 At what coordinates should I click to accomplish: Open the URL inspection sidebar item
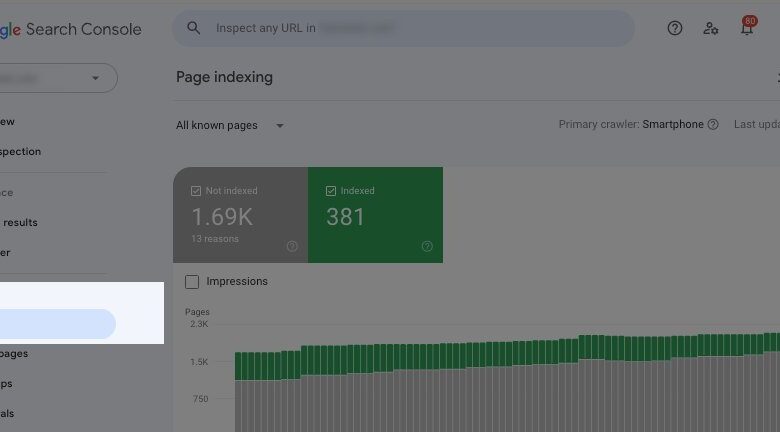pyautogui.click(x=20, y=151)
